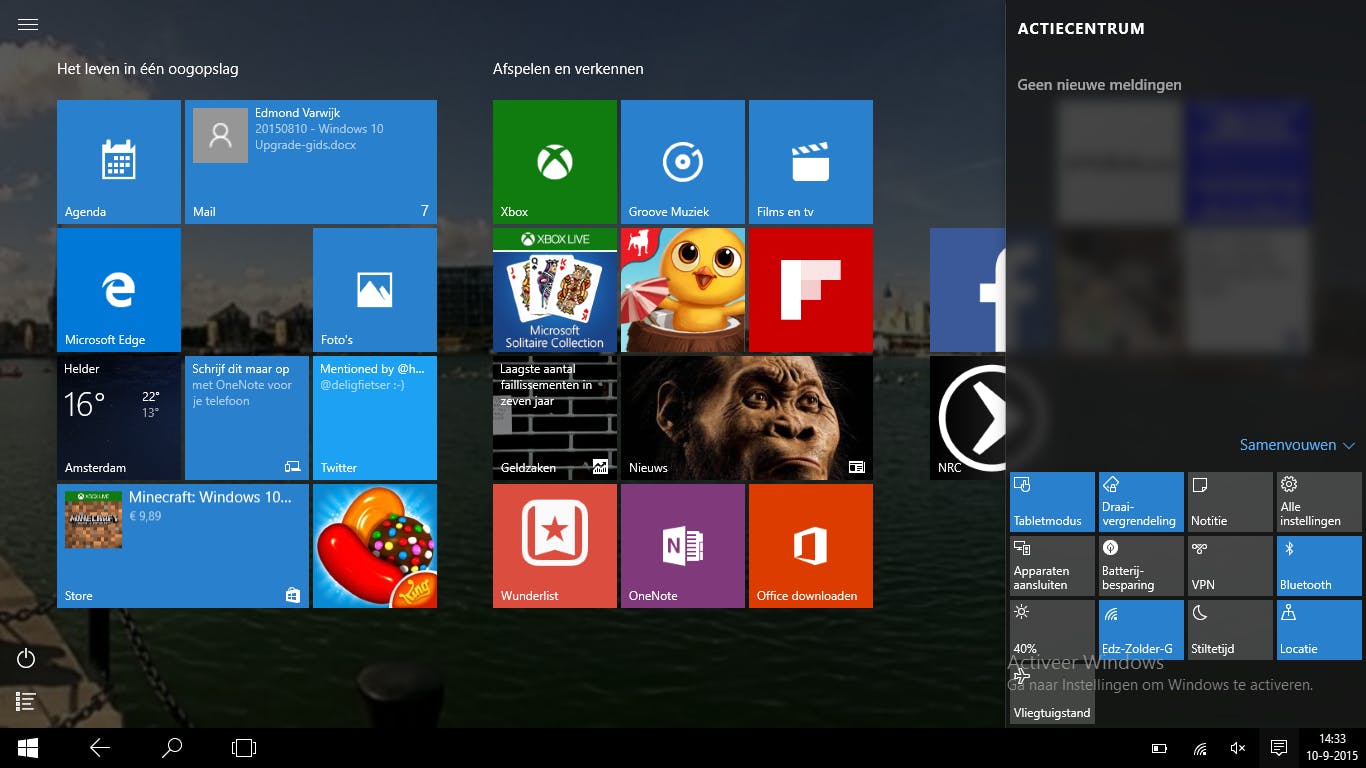Open the Foto's tile
Screen dimensions: 1366x768
[x=375, y=290]
